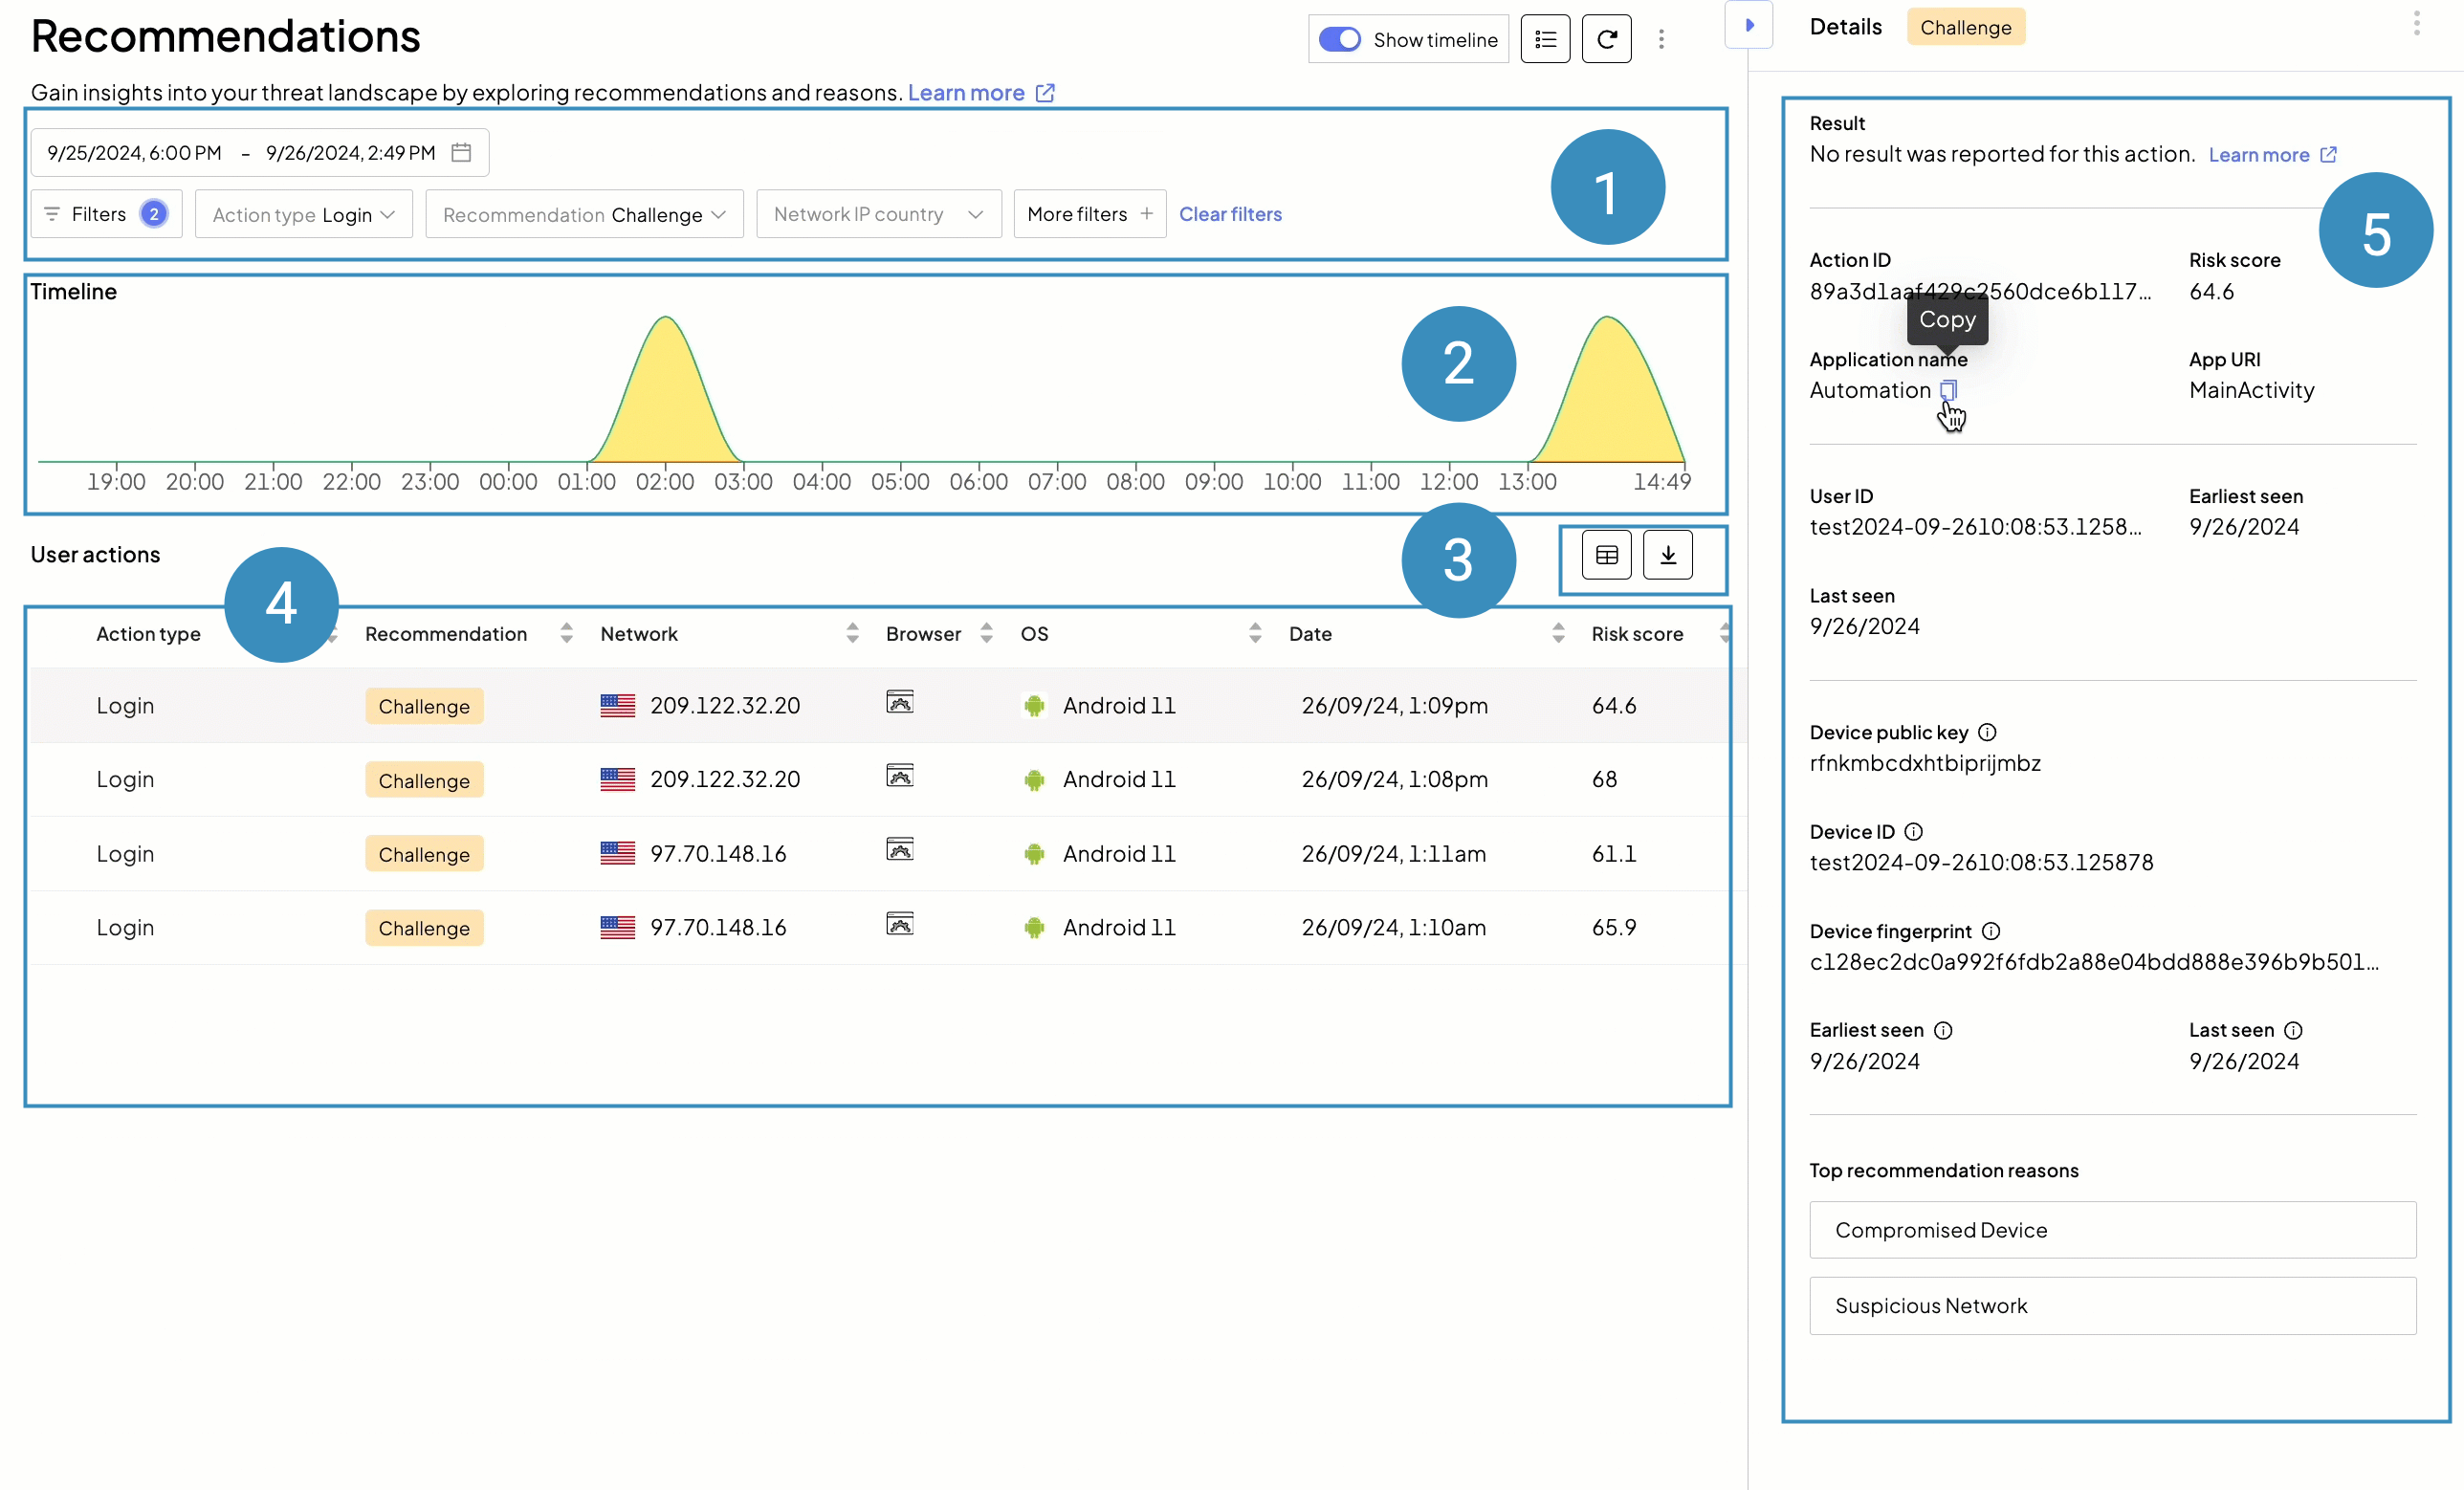Viewport: 2464px width, 1490px height.
Task: Toggle the Action type Login filter off
Action: tap(301, 214)
